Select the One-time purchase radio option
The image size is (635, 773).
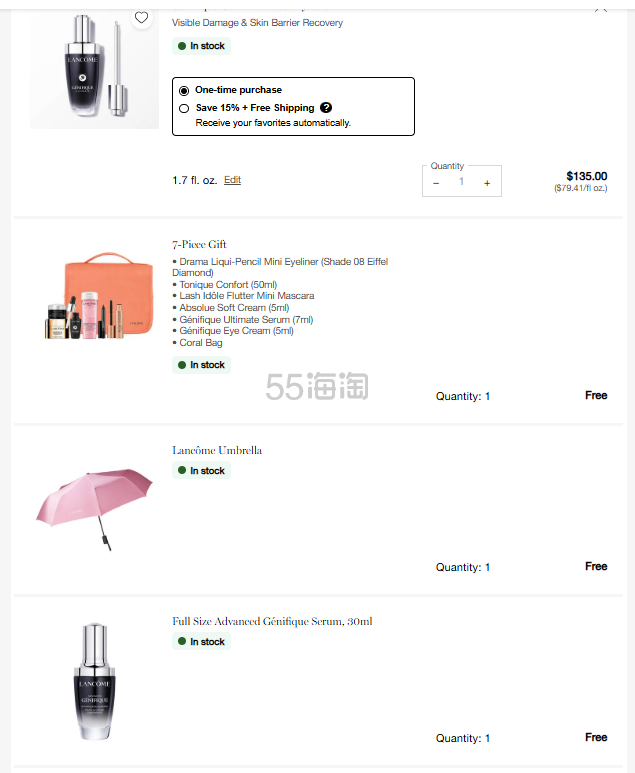tap(184, 91)
